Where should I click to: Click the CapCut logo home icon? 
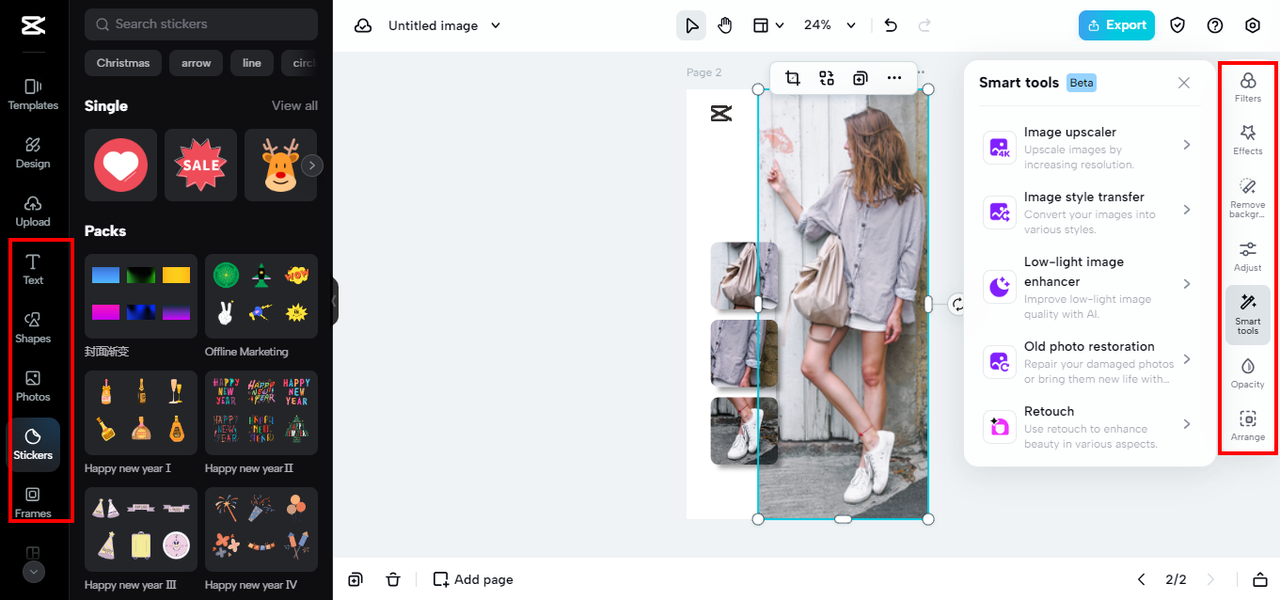coord(33,25)
